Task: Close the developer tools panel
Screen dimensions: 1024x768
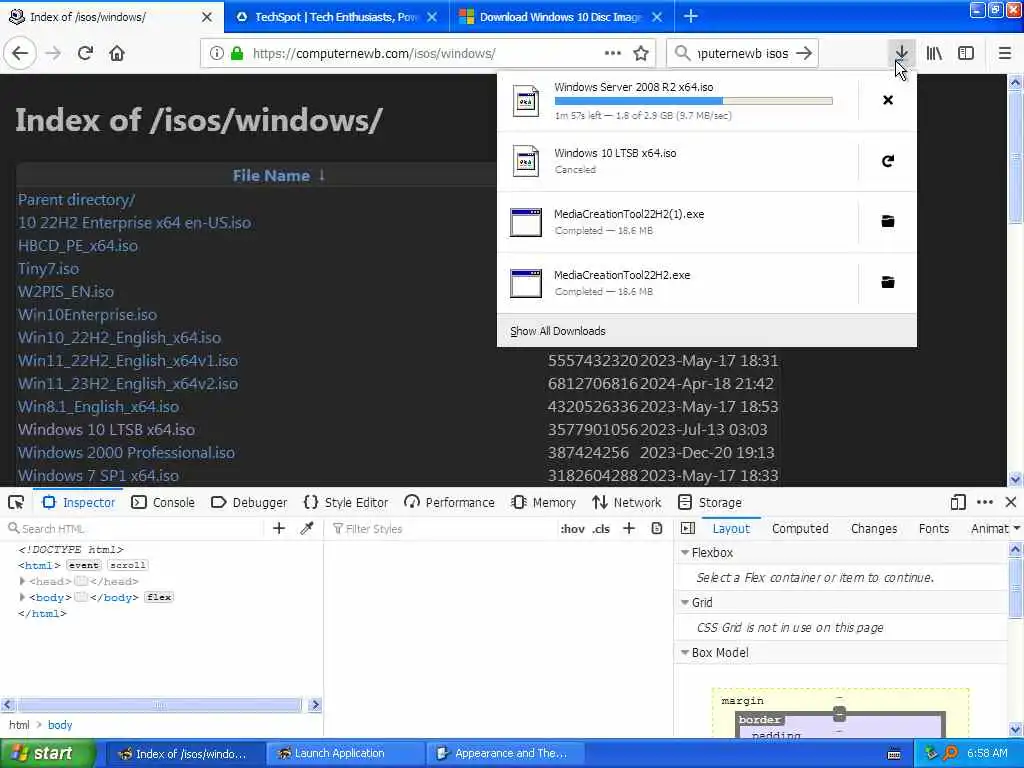Action: pos(1011,502)
